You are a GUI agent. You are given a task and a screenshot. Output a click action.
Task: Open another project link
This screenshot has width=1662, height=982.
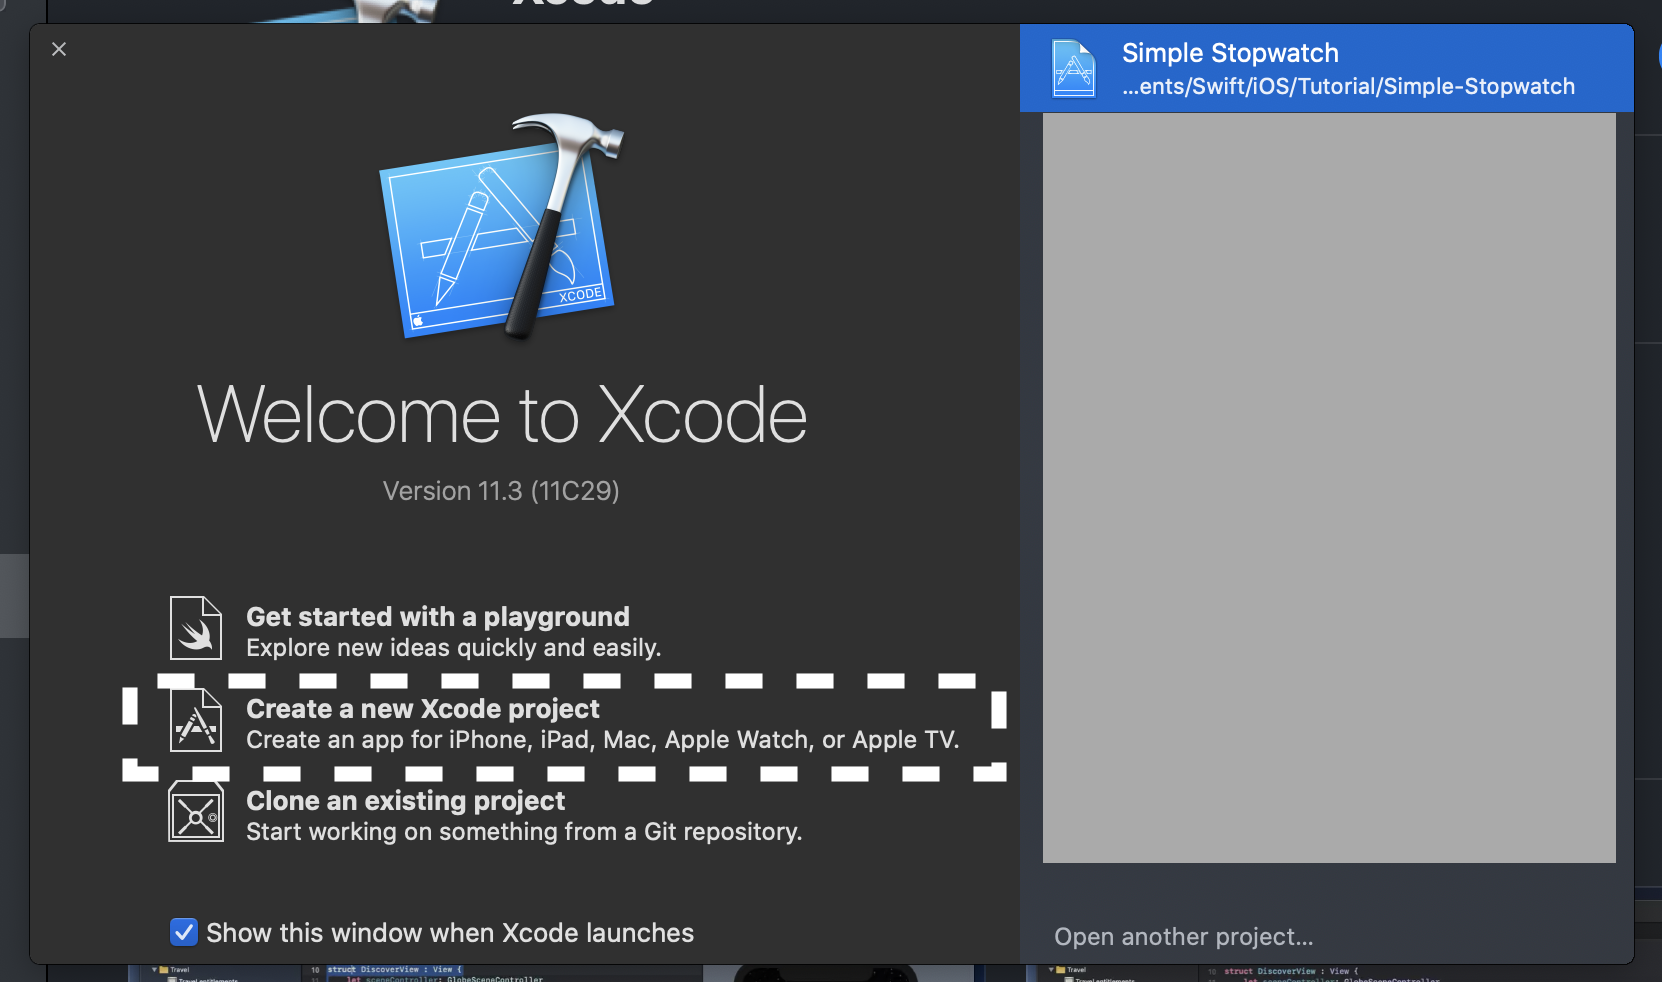click(x=1183, y=937)
